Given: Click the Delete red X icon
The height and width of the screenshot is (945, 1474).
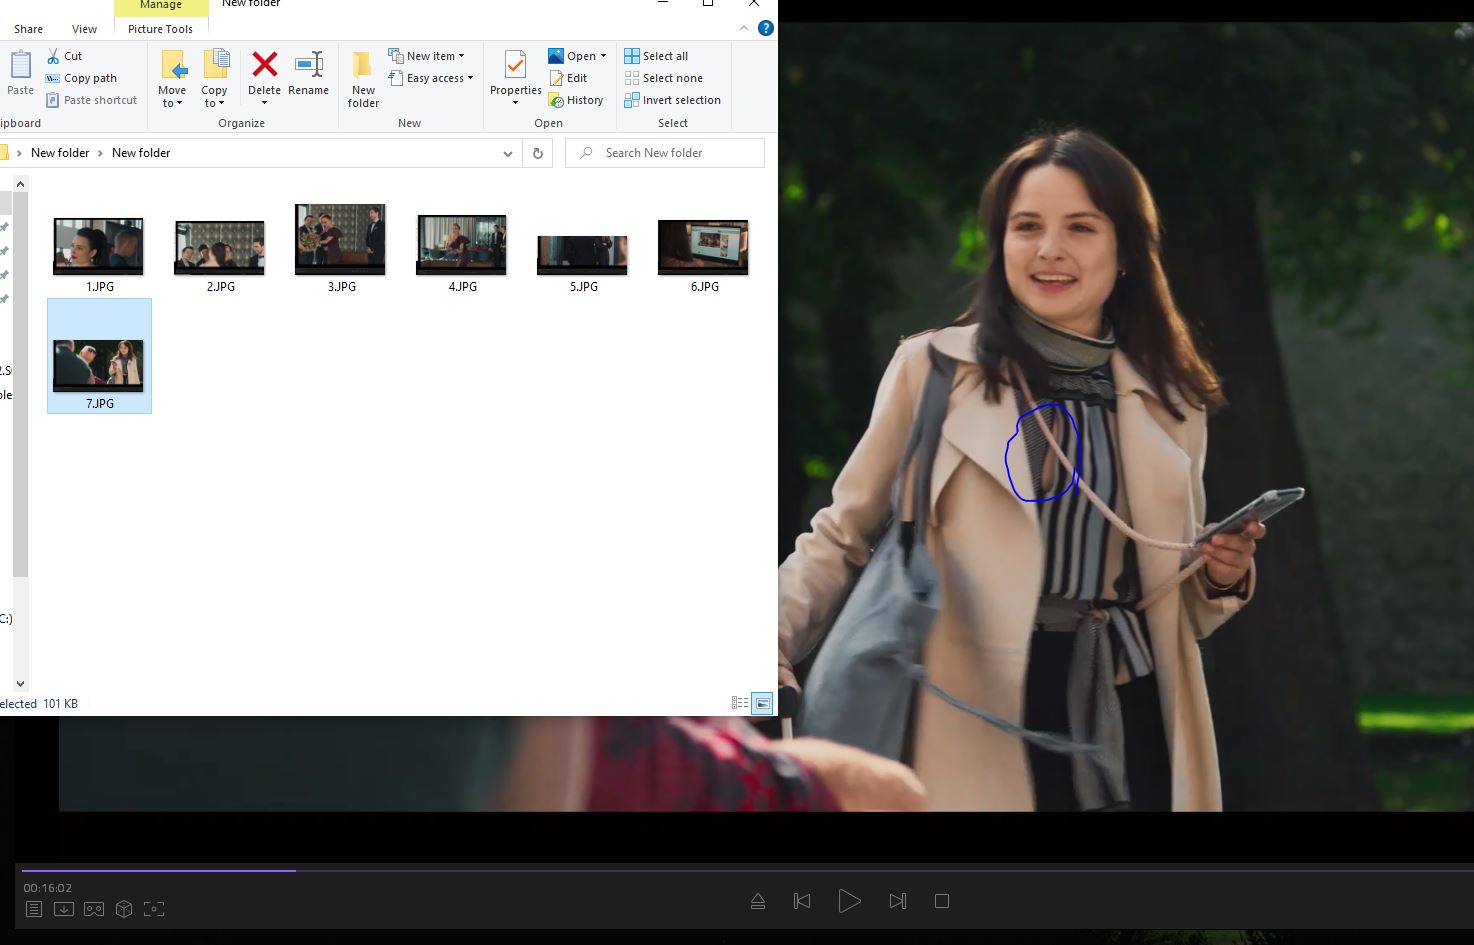Looking at the screenshot, I should [x=264, y=65].
